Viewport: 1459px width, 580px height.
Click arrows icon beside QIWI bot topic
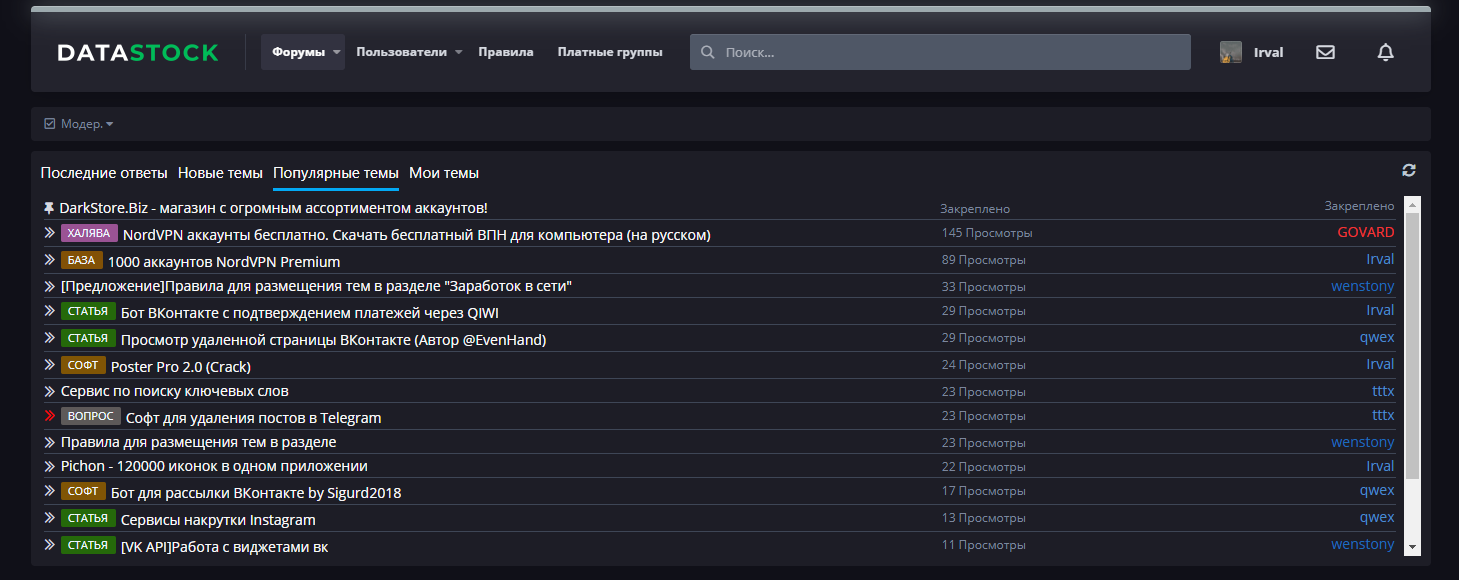[49, 310]
